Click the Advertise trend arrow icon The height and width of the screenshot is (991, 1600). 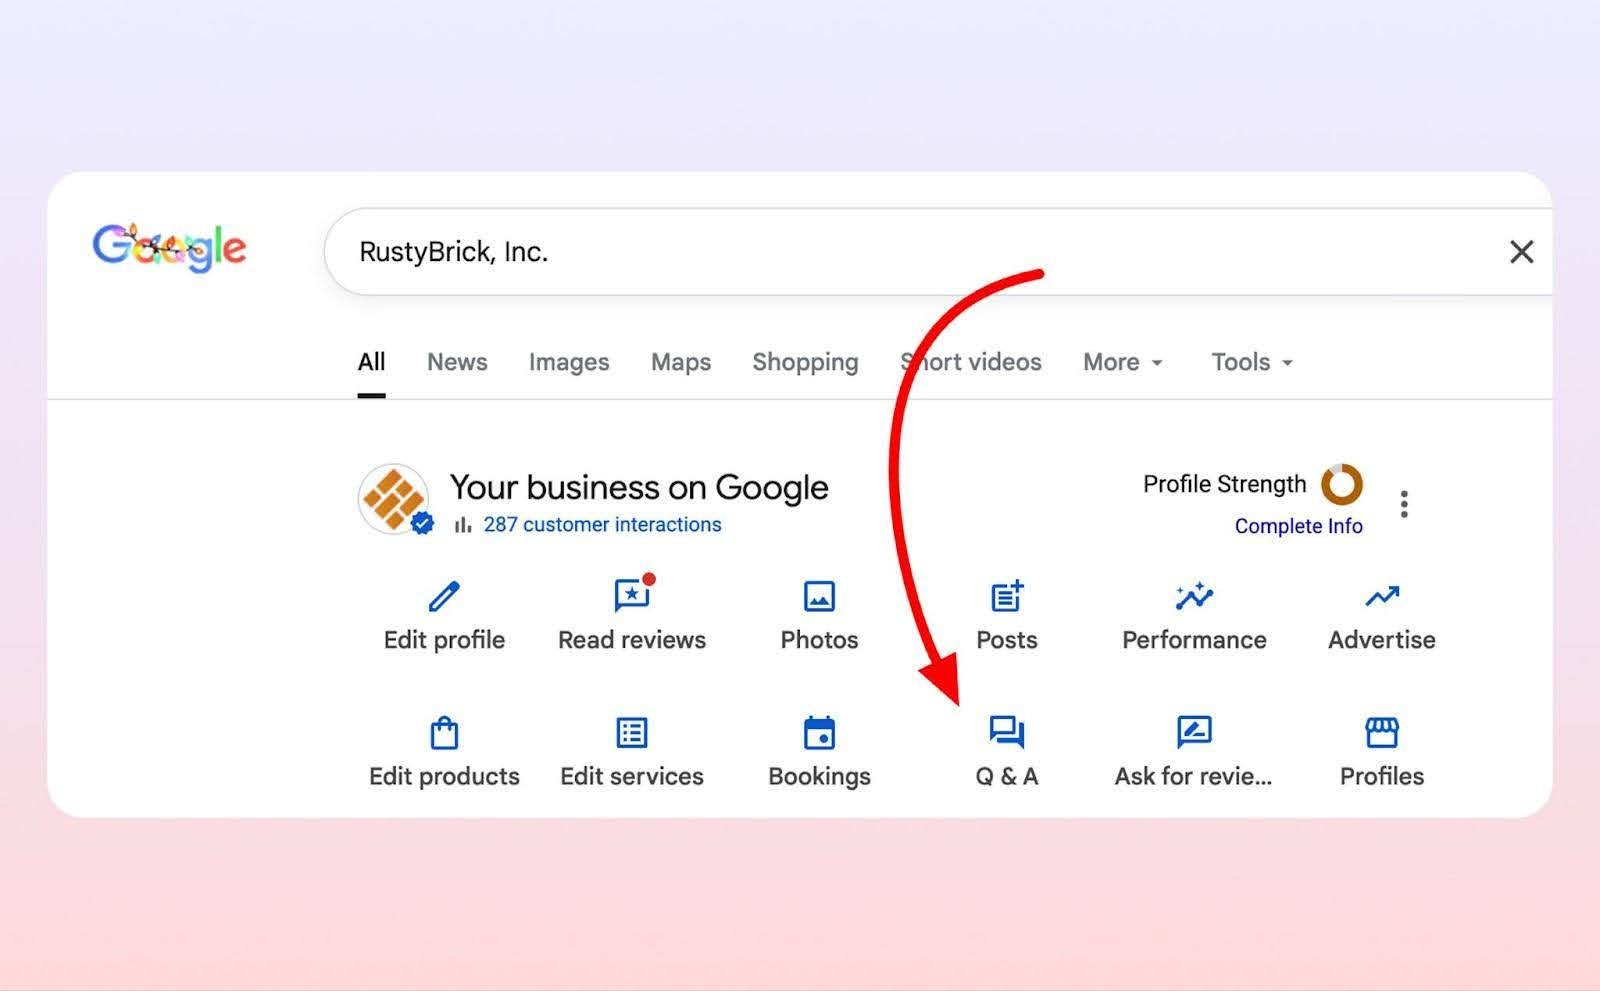[x=1382, y=597]
